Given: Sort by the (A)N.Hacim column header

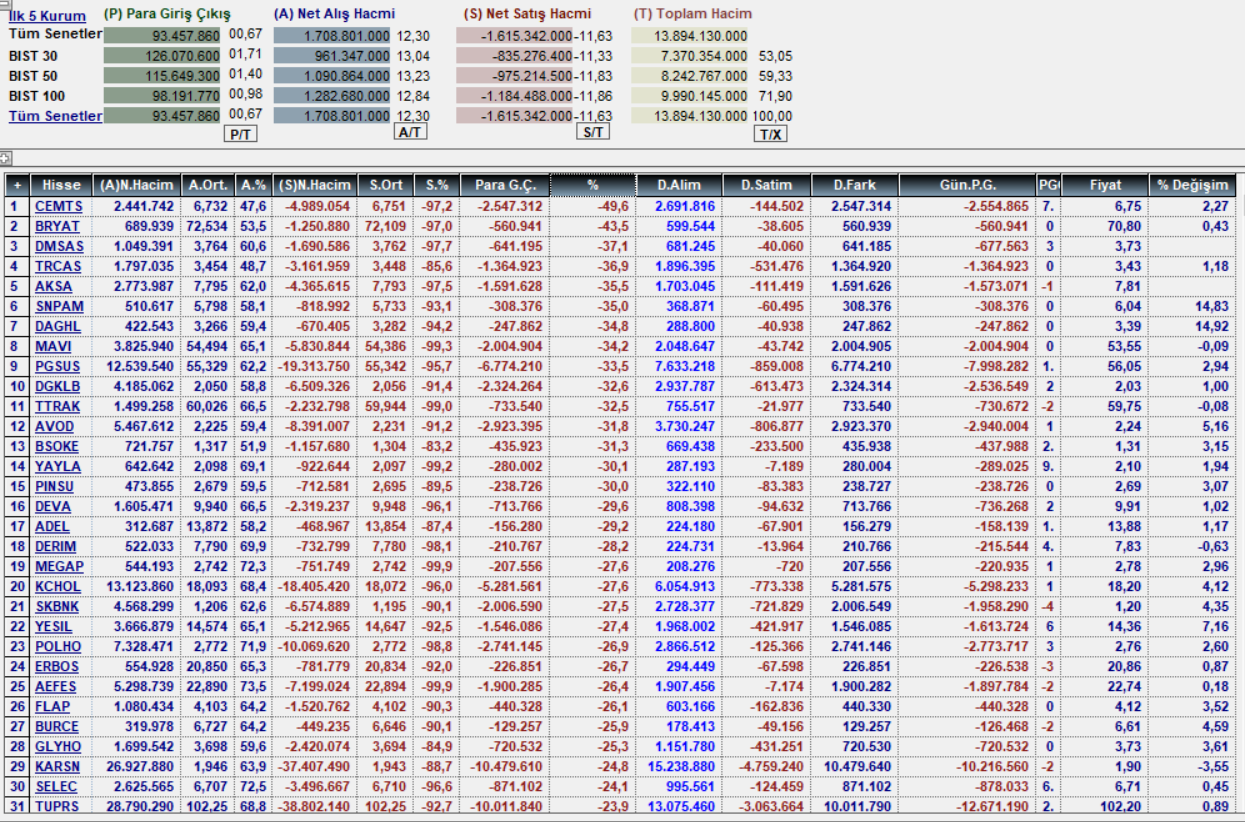Looking at the screenshot, I should click(x=137, y=185).
